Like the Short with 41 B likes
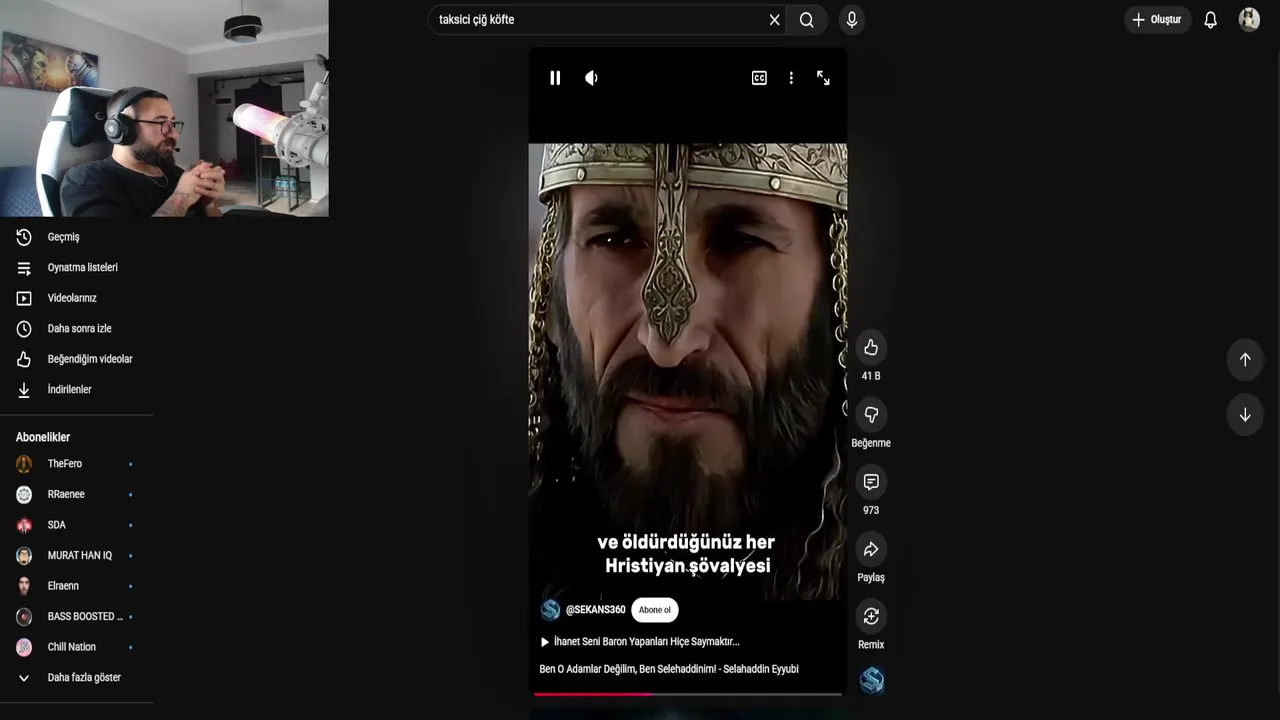 coord(871,347)
